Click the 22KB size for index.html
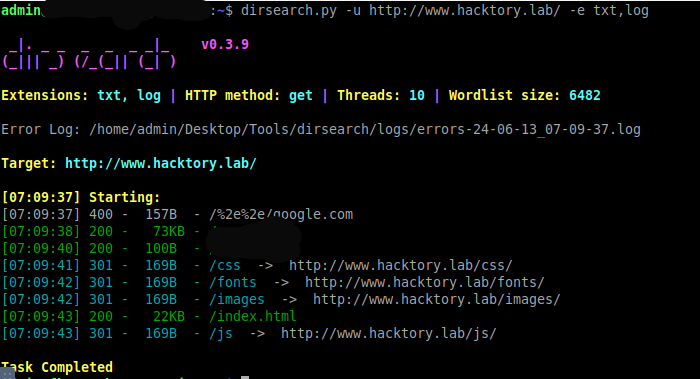Screen dimensions: 700x379 [x=169, y=317]
